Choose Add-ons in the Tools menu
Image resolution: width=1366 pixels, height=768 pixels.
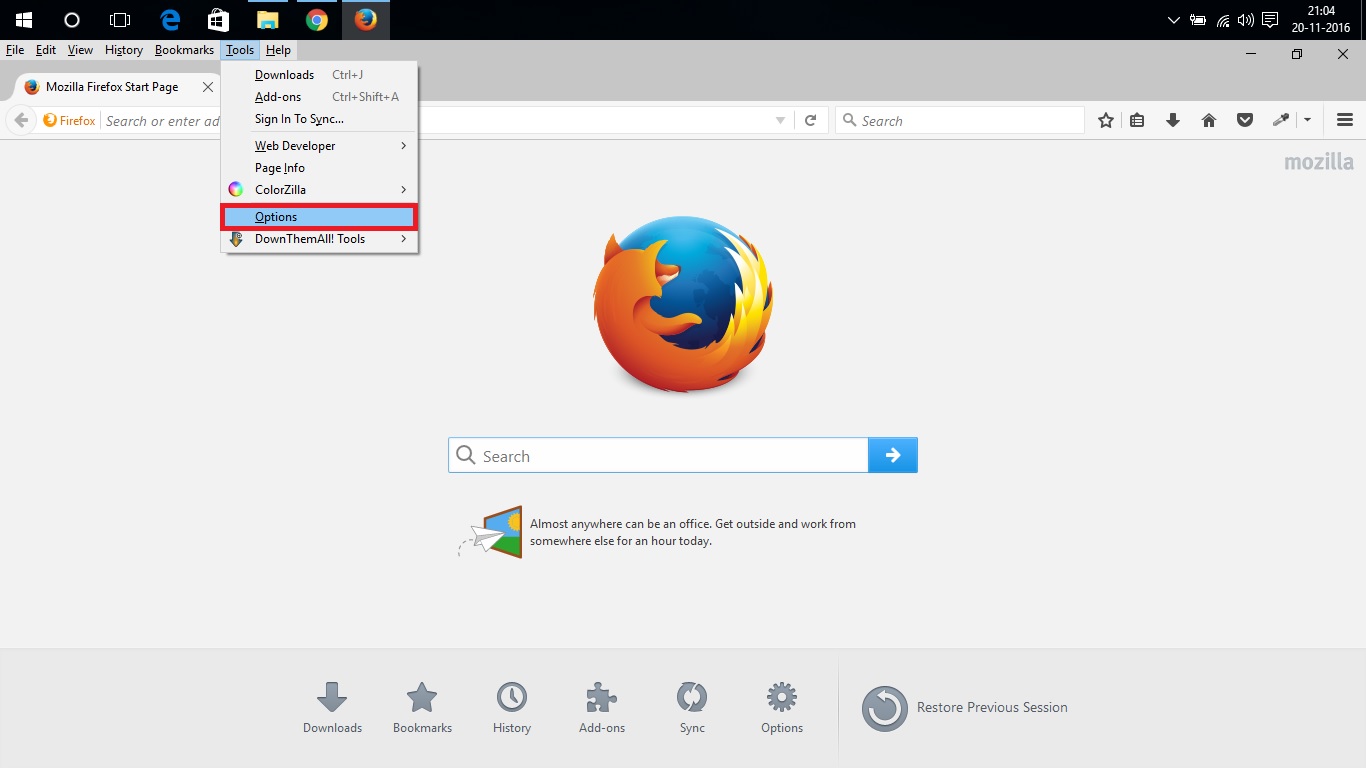point(320,97)
